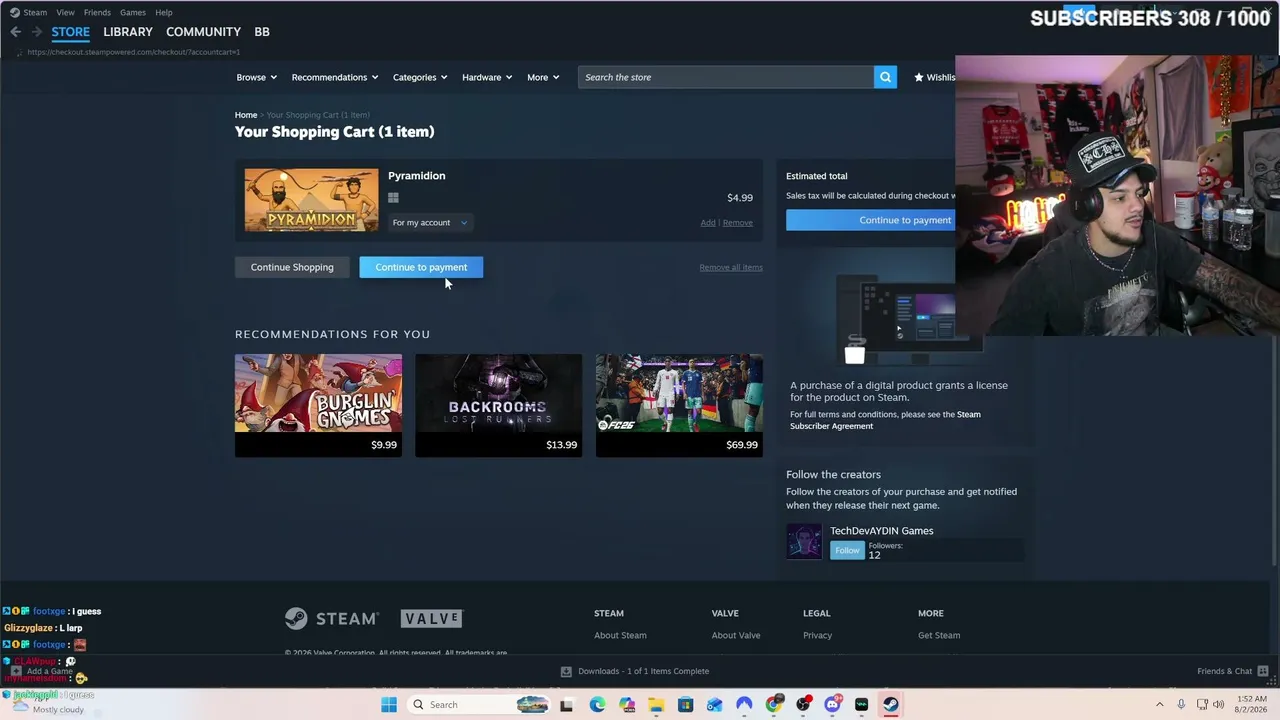Expand the Recommendations menu
The width and height of the screenshot is (1280, 720).
click(335, 77)
